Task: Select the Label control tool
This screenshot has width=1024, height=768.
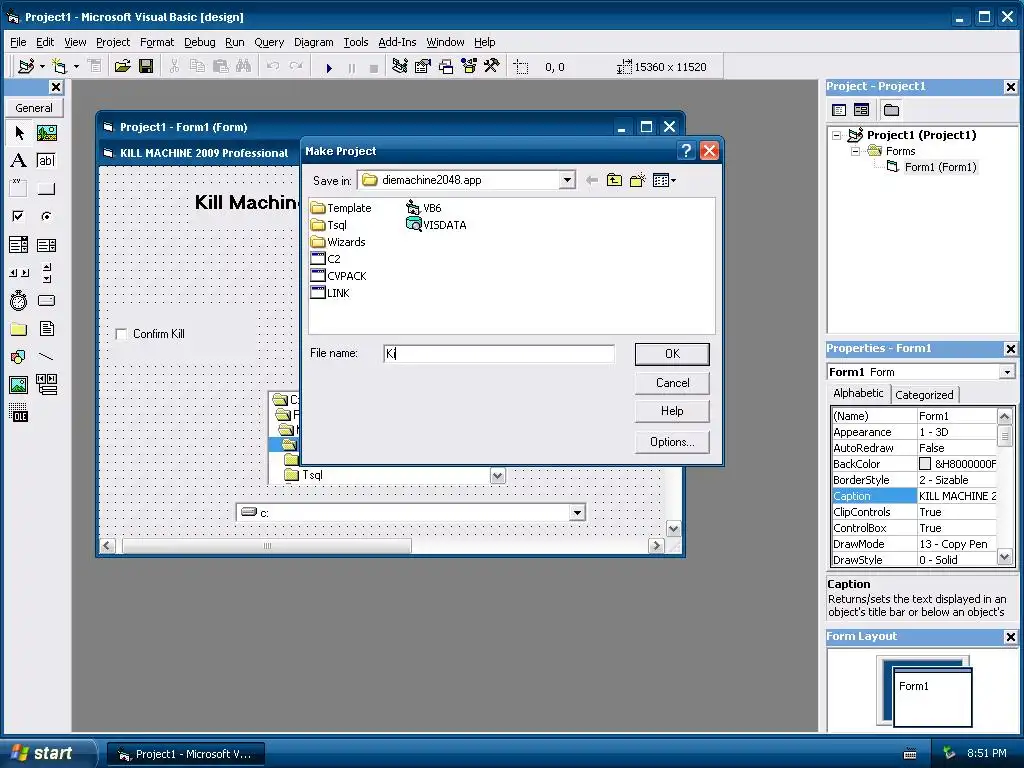Action: point(19,161)
